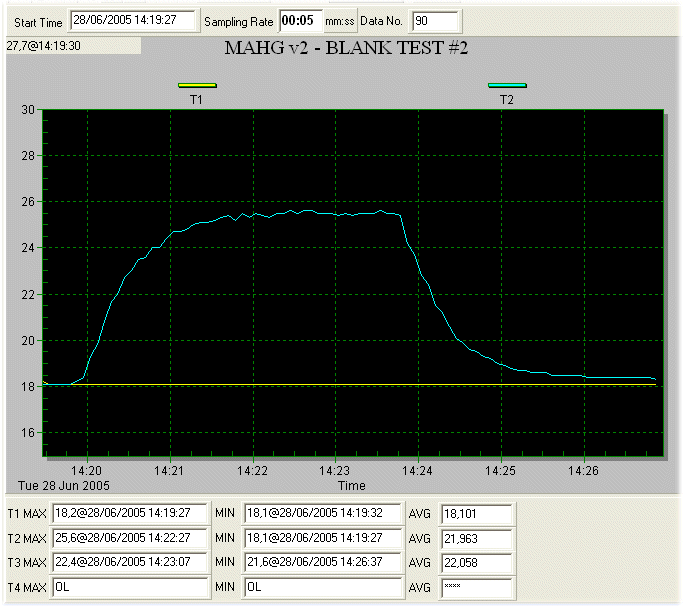The image size is (683, 606).
Task: Click the T4 AVG field showing ****
Action: [x=476, y=588]
